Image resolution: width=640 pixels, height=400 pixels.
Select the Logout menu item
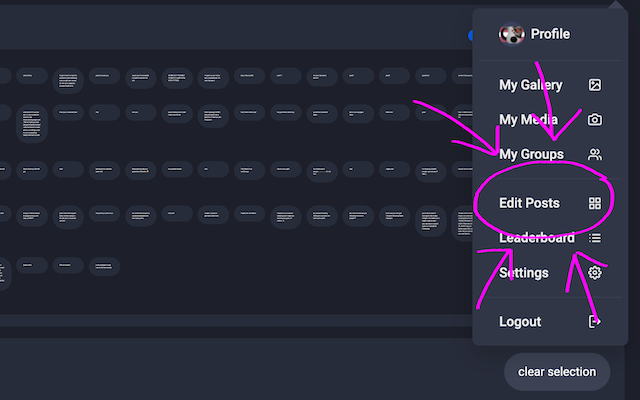click(520, 321)
